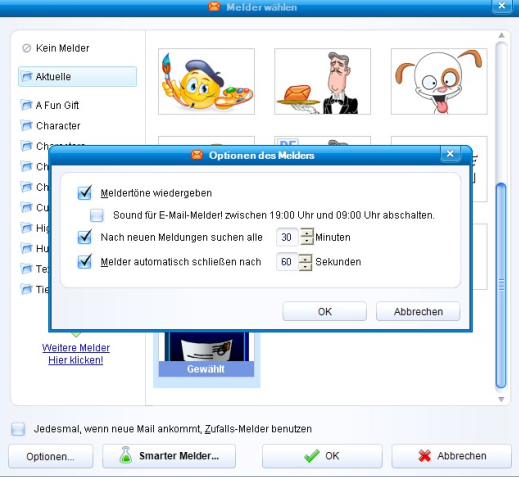Image resolution: width=519 pixels, height=477 pixels.
Task: Enable Zufalls-Melder benutzen checkbox
Action: 18,429
